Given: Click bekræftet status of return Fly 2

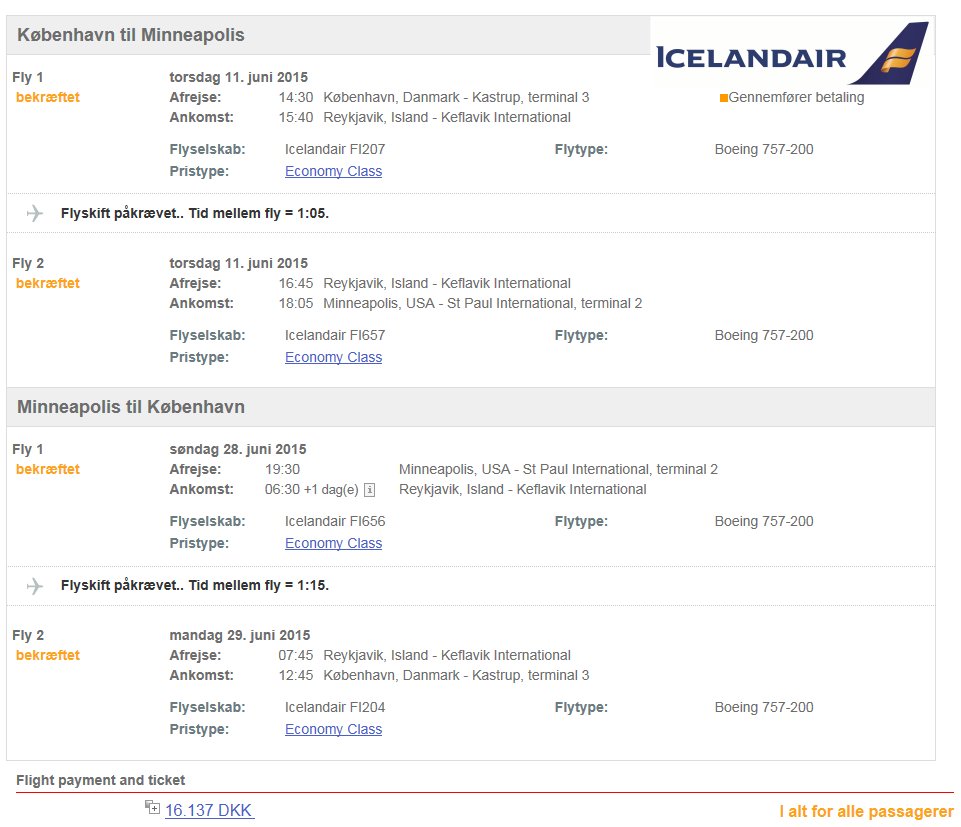Looking at the screenshot, I should (x=48, y=655).
